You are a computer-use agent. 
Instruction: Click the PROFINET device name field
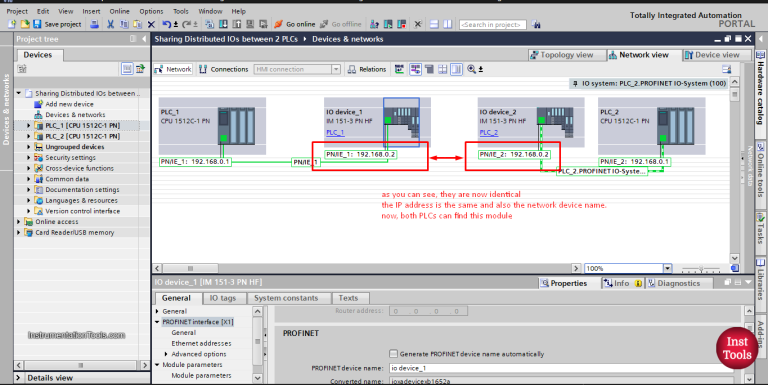(561, 368)
